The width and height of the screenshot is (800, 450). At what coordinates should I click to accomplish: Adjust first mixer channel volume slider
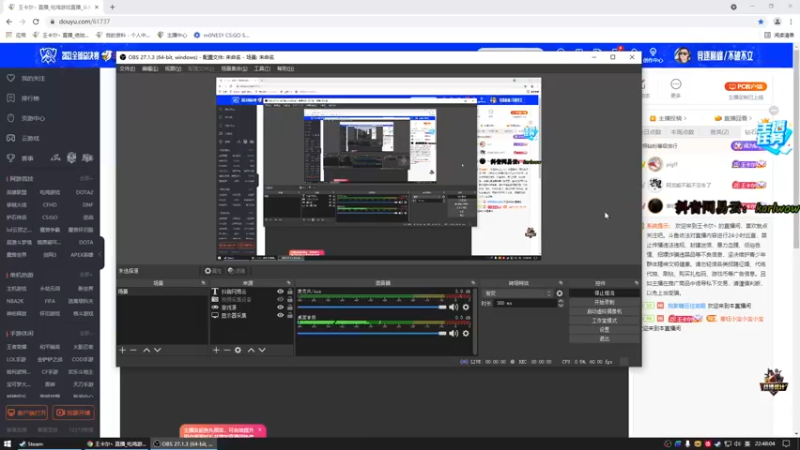point(372,307)
